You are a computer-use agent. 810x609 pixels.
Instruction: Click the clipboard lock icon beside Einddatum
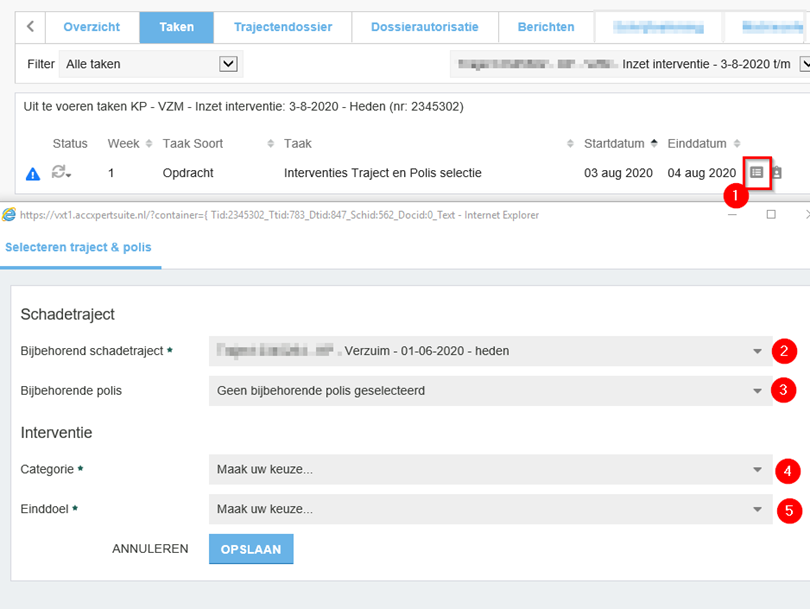tap(776, 173)
